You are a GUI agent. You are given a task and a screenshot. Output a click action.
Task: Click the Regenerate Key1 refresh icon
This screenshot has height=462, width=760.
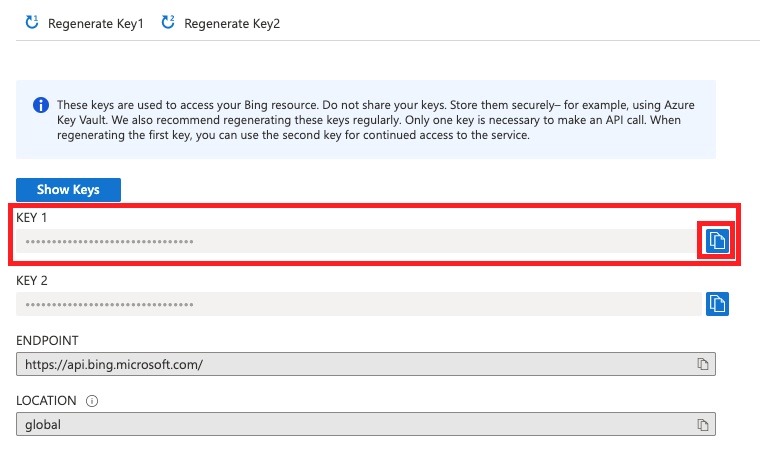point(32,22)
